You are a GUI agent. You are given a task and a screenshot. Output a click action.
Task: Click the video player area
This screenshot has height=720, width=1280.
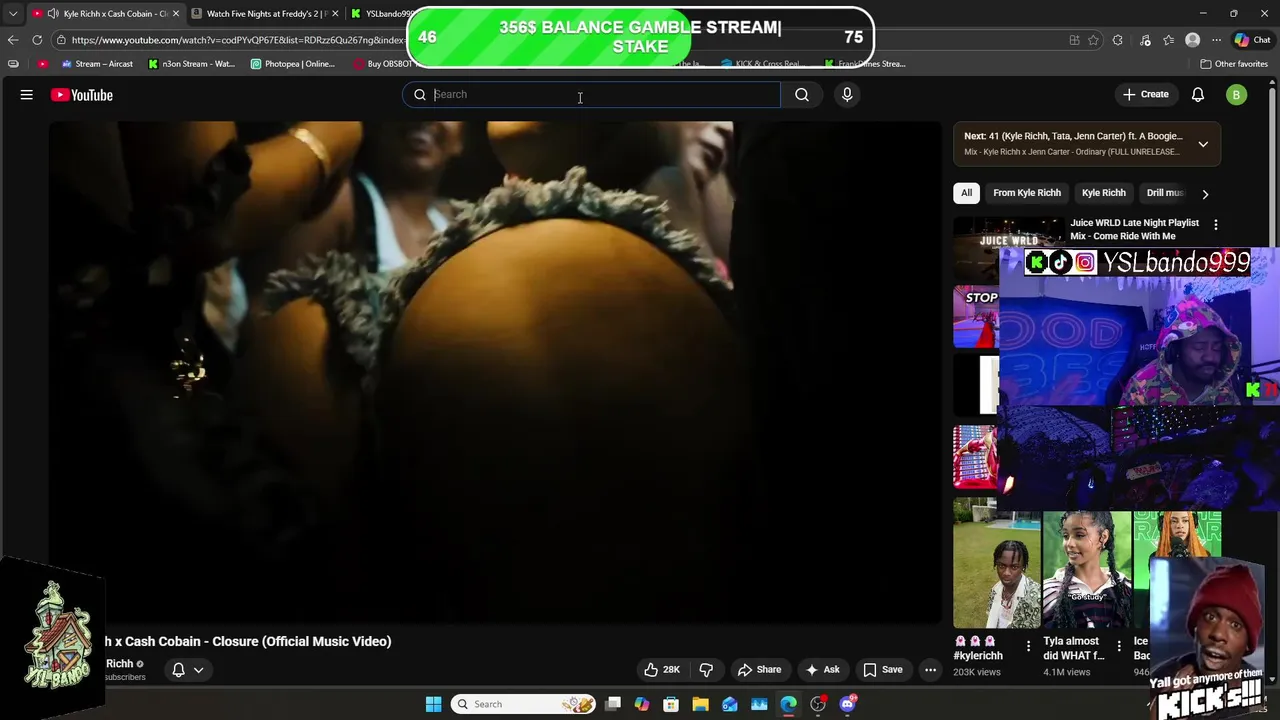coord(495,372)
